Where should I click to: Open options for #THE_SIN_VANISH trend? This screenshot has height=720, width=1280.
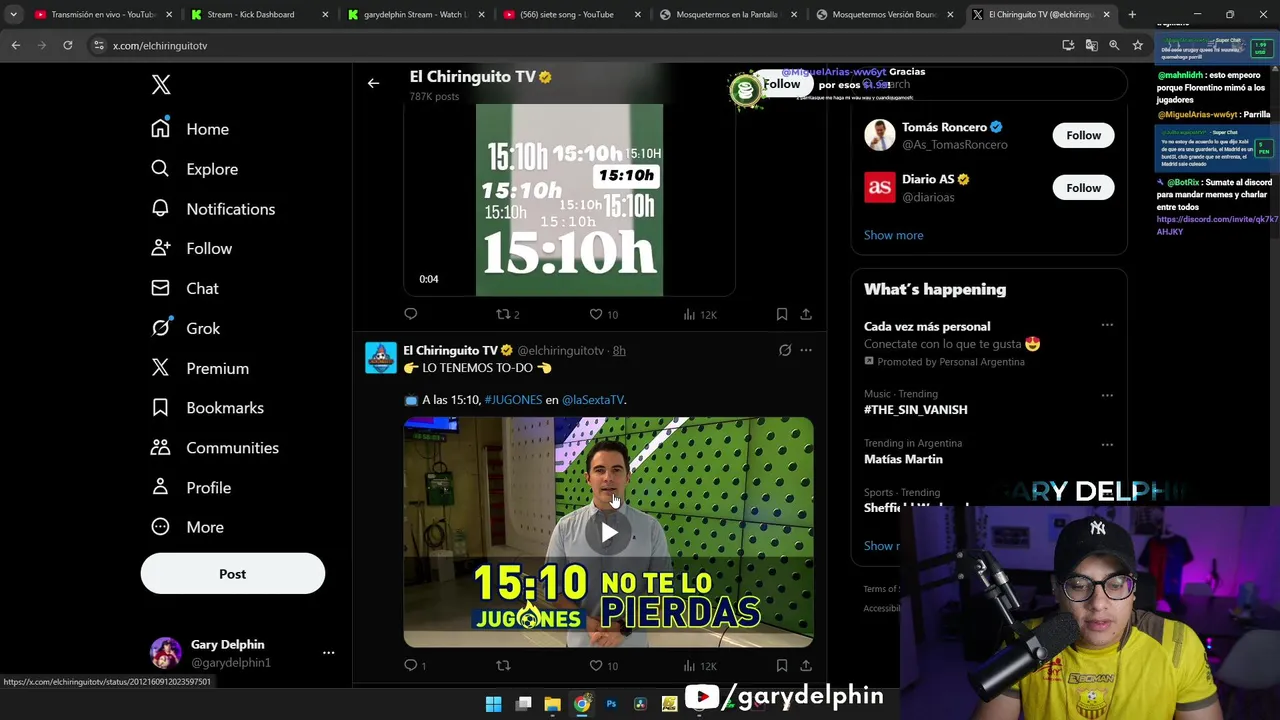[x=1107, y=395]
